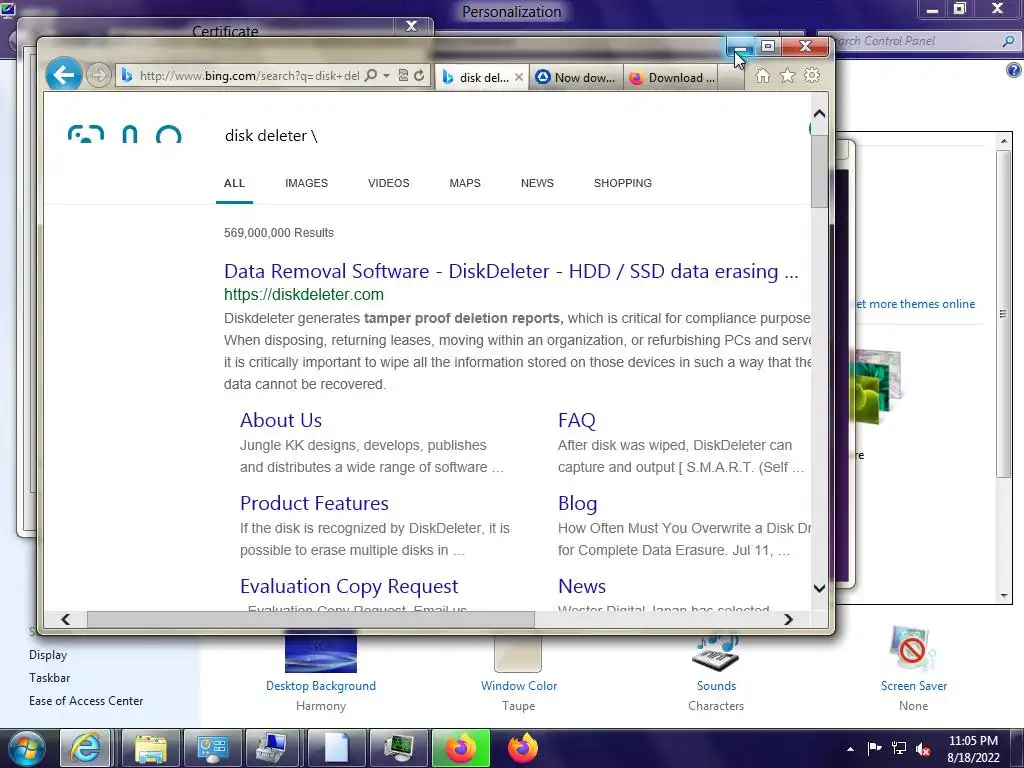The width and height of the screenshot is (1024, 768).
Task: Click the Screen Saver icon
Action: pyautogui.click(x=912, y=648)
